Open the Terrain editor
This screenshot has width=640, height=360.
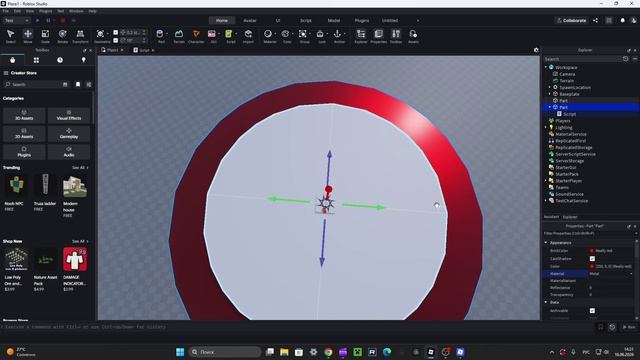point(179,36)
